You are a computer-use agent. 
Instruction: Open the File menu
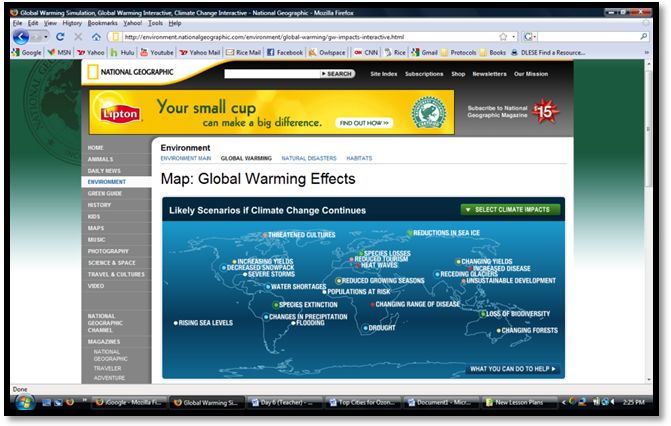pos(17,23)
